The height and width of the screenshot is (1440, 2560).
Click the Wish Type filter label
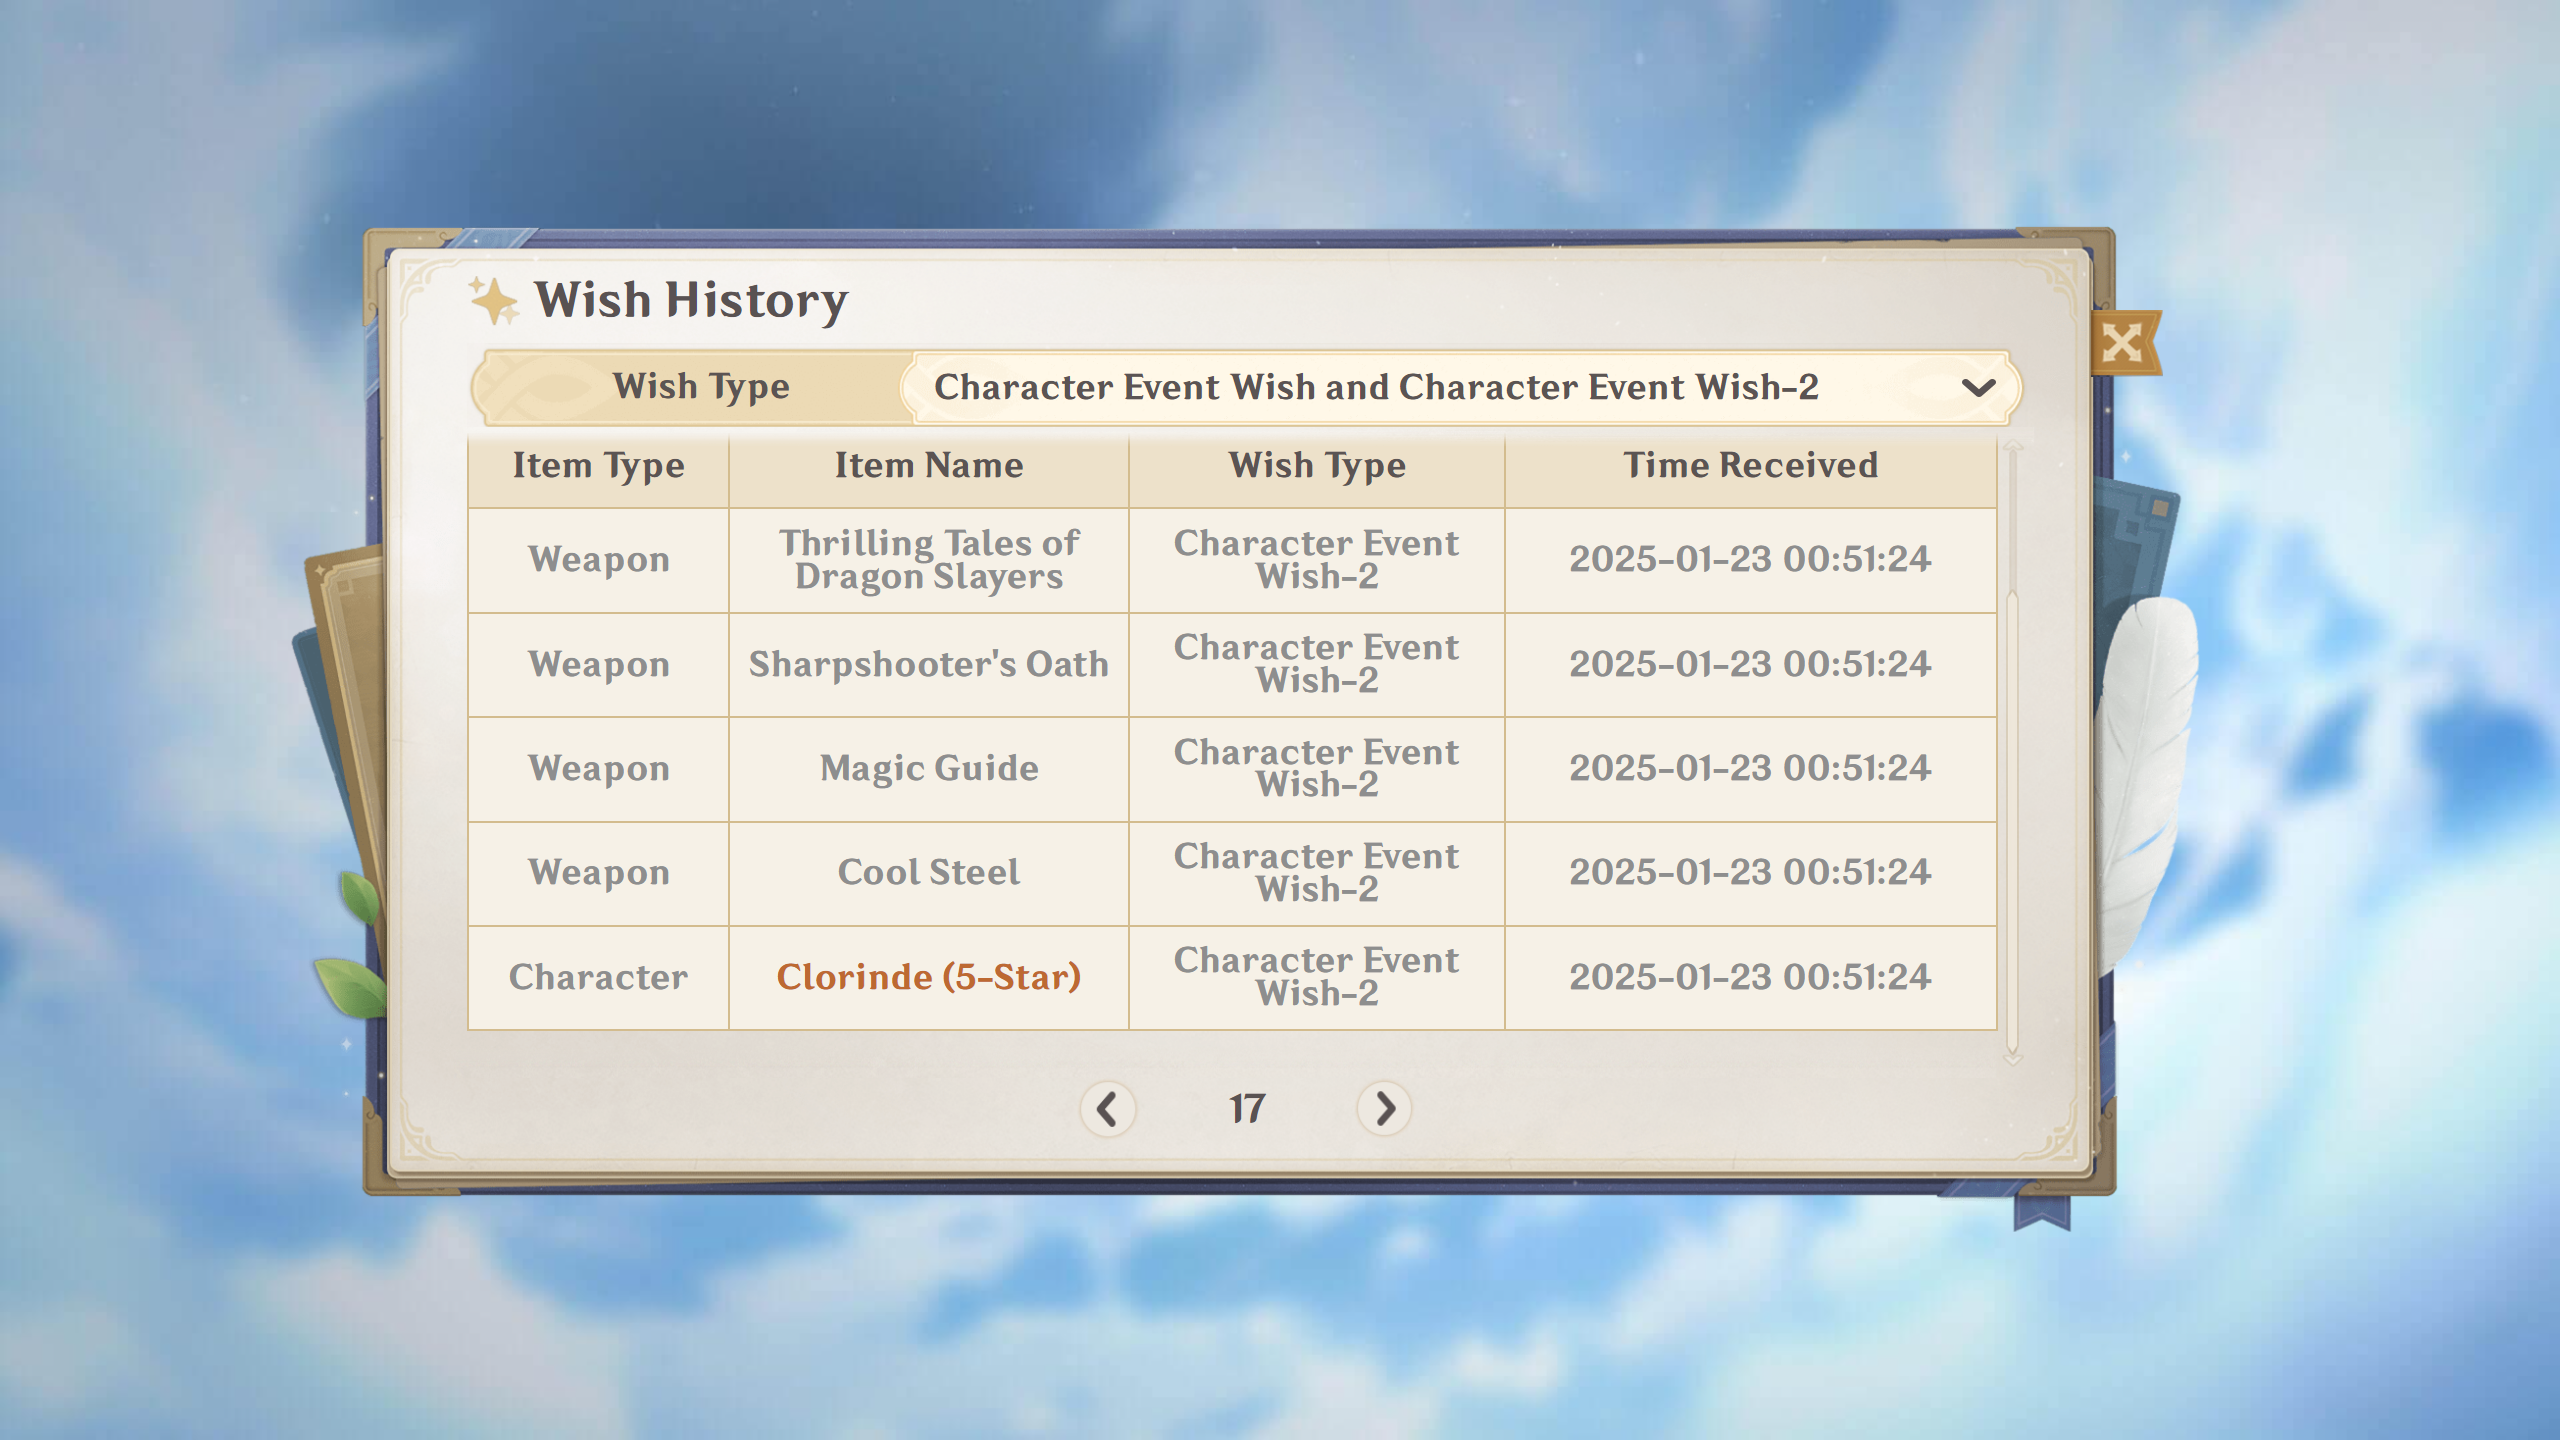coord(701,387)
